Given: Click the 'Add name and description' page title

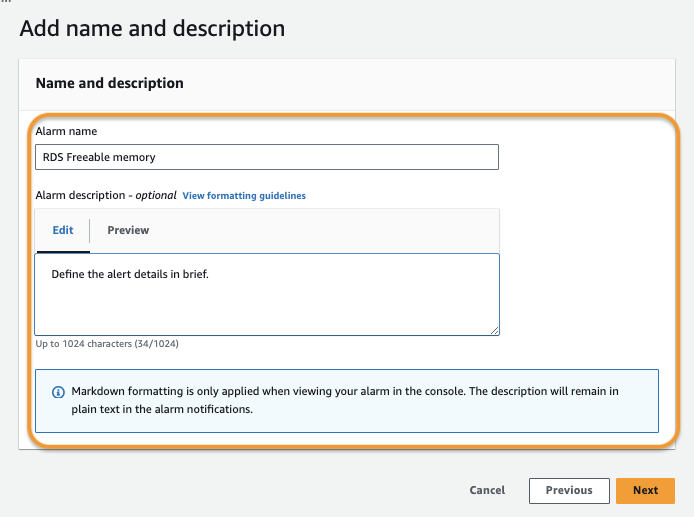Looking at the screenshot, I should (x=152, y=29).
